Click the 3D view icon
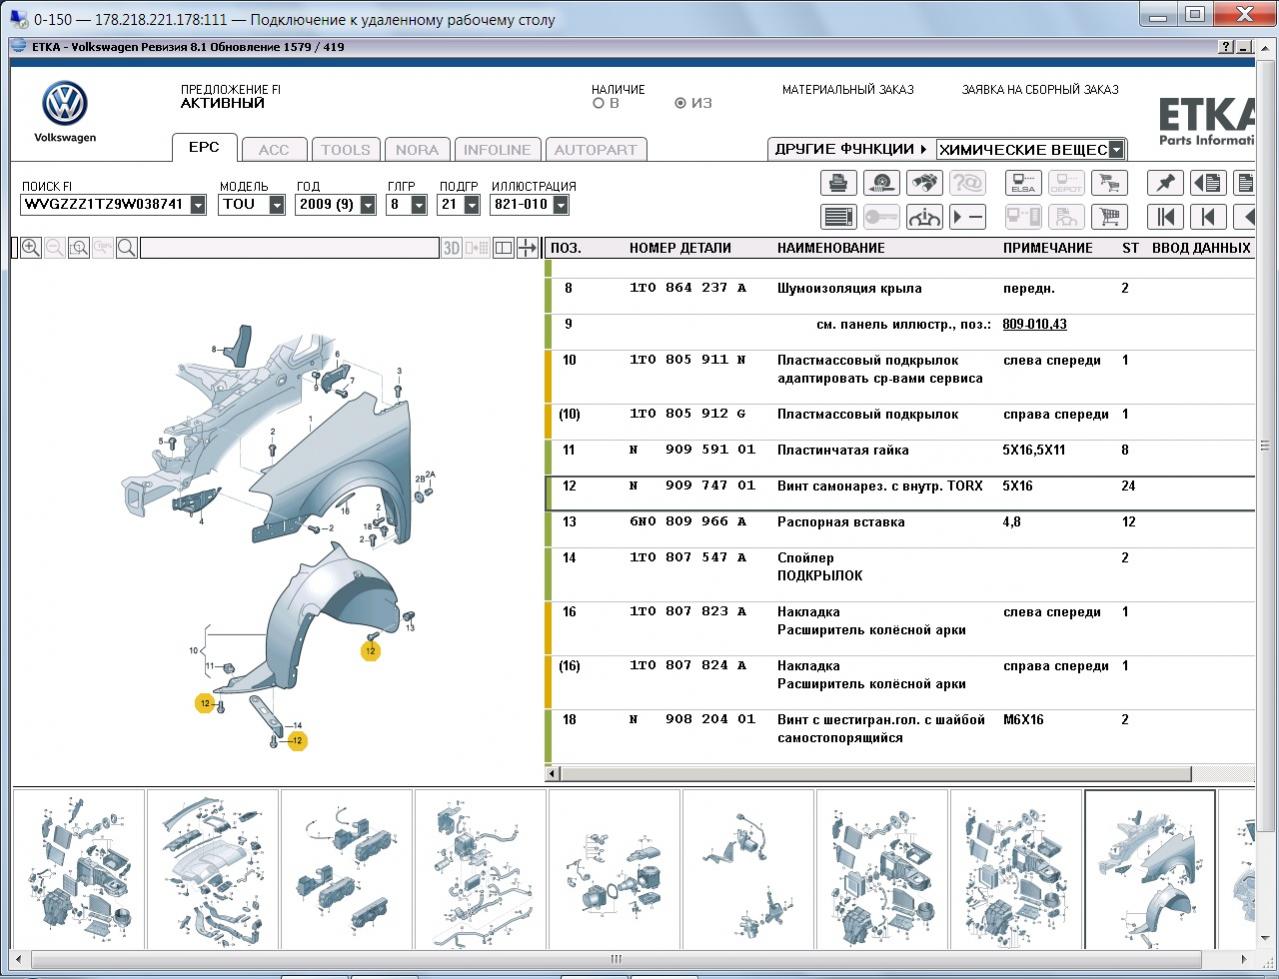Viewport: 1279px width, 979px height. click(451, 248)
